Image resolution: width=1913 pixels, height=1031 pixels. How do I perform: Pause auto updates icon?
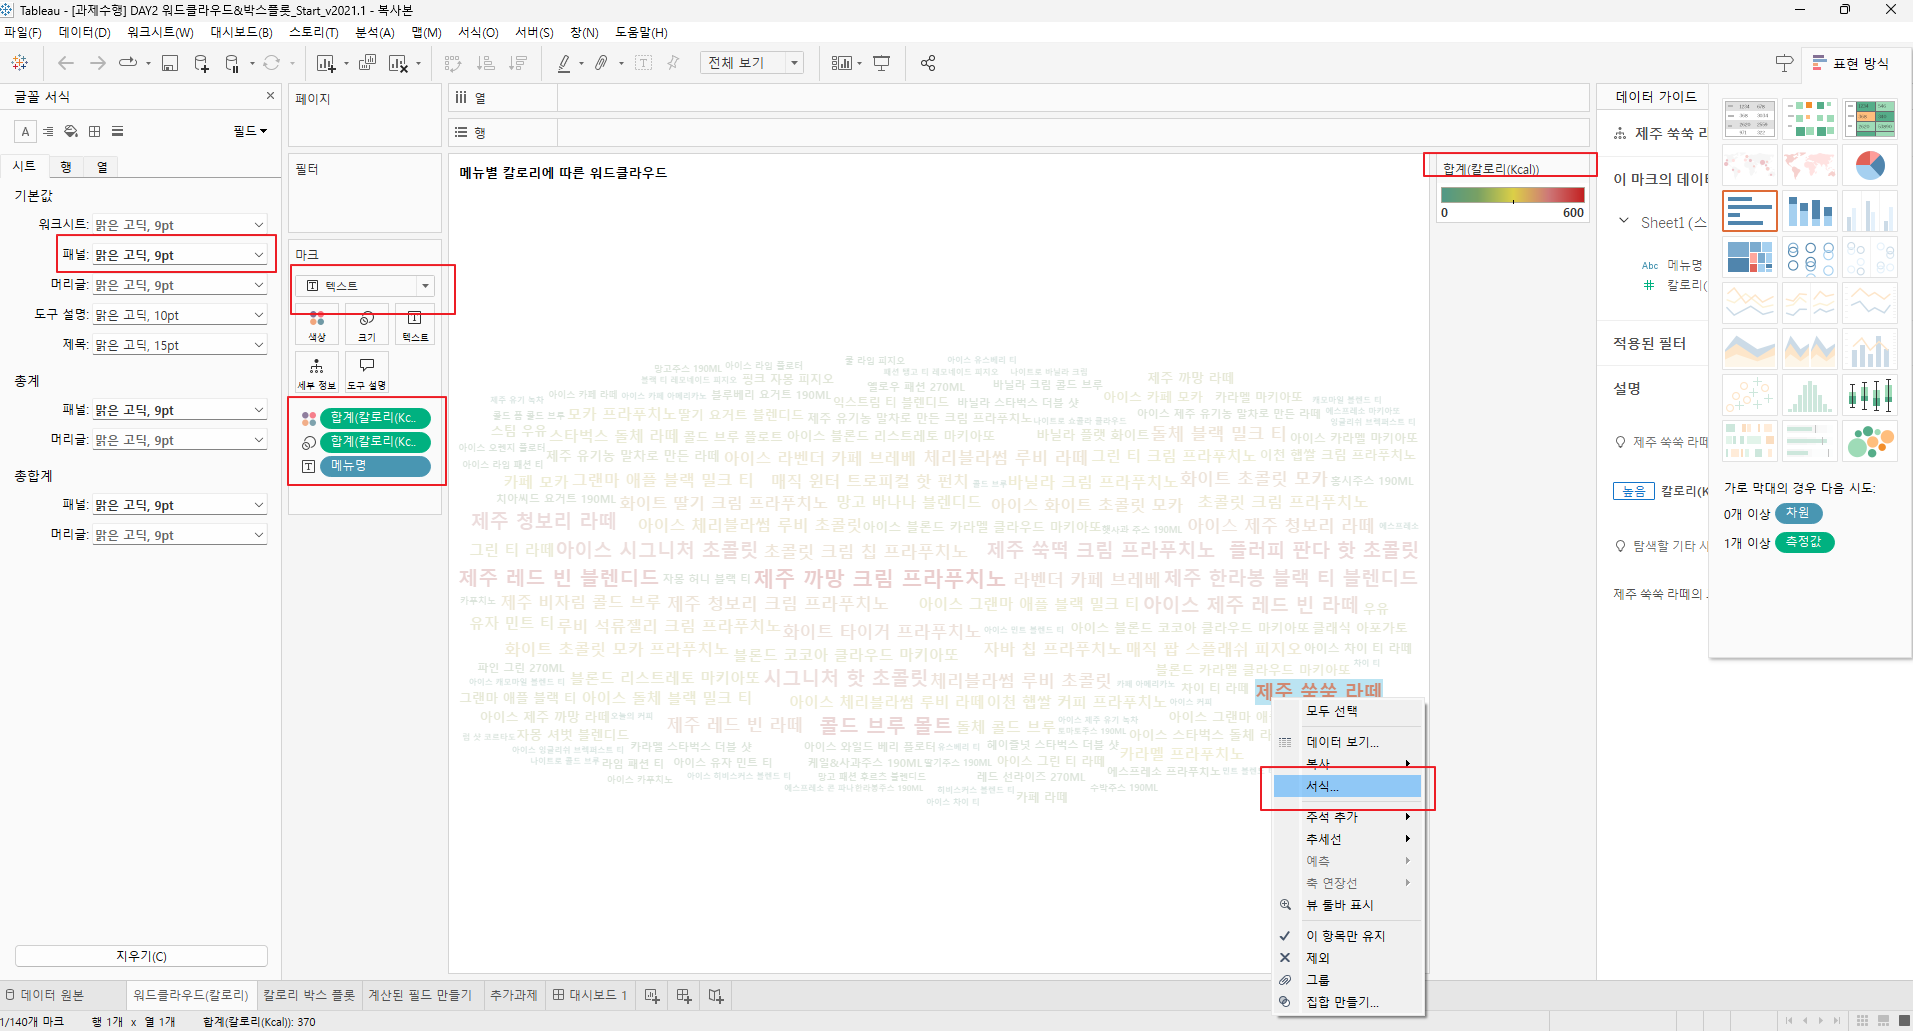click(x=232, y=63)
